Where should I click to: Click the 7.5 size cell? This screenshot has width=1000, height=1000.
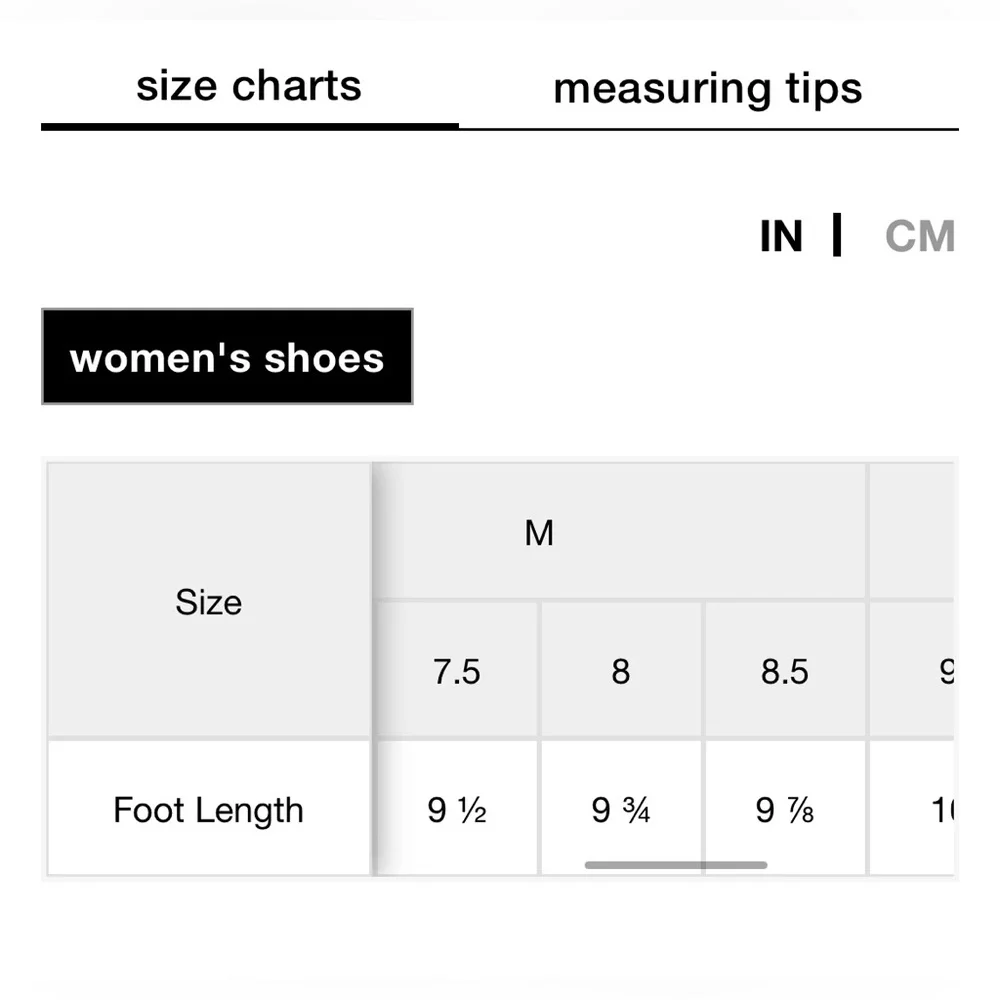coord(457,671)
